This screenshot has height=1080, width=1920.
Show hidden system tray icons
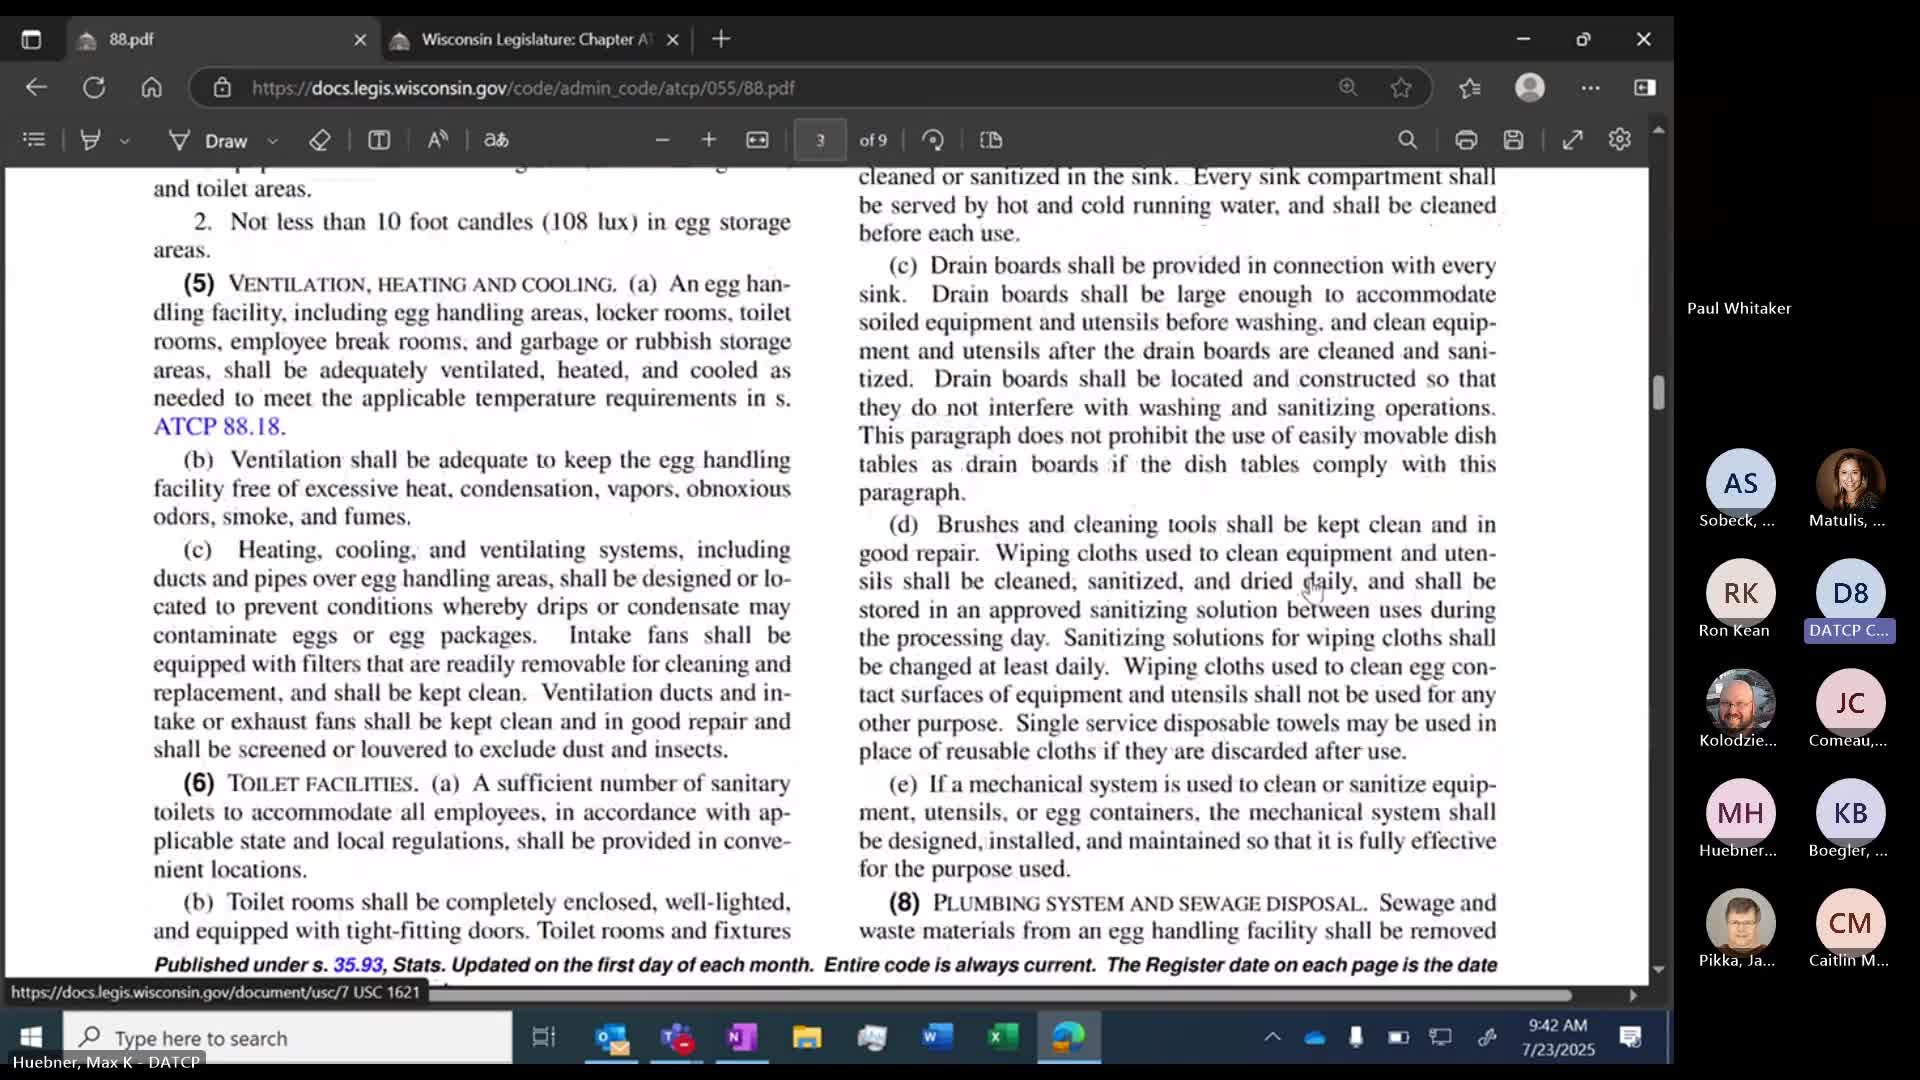tap(1272, 1038)
